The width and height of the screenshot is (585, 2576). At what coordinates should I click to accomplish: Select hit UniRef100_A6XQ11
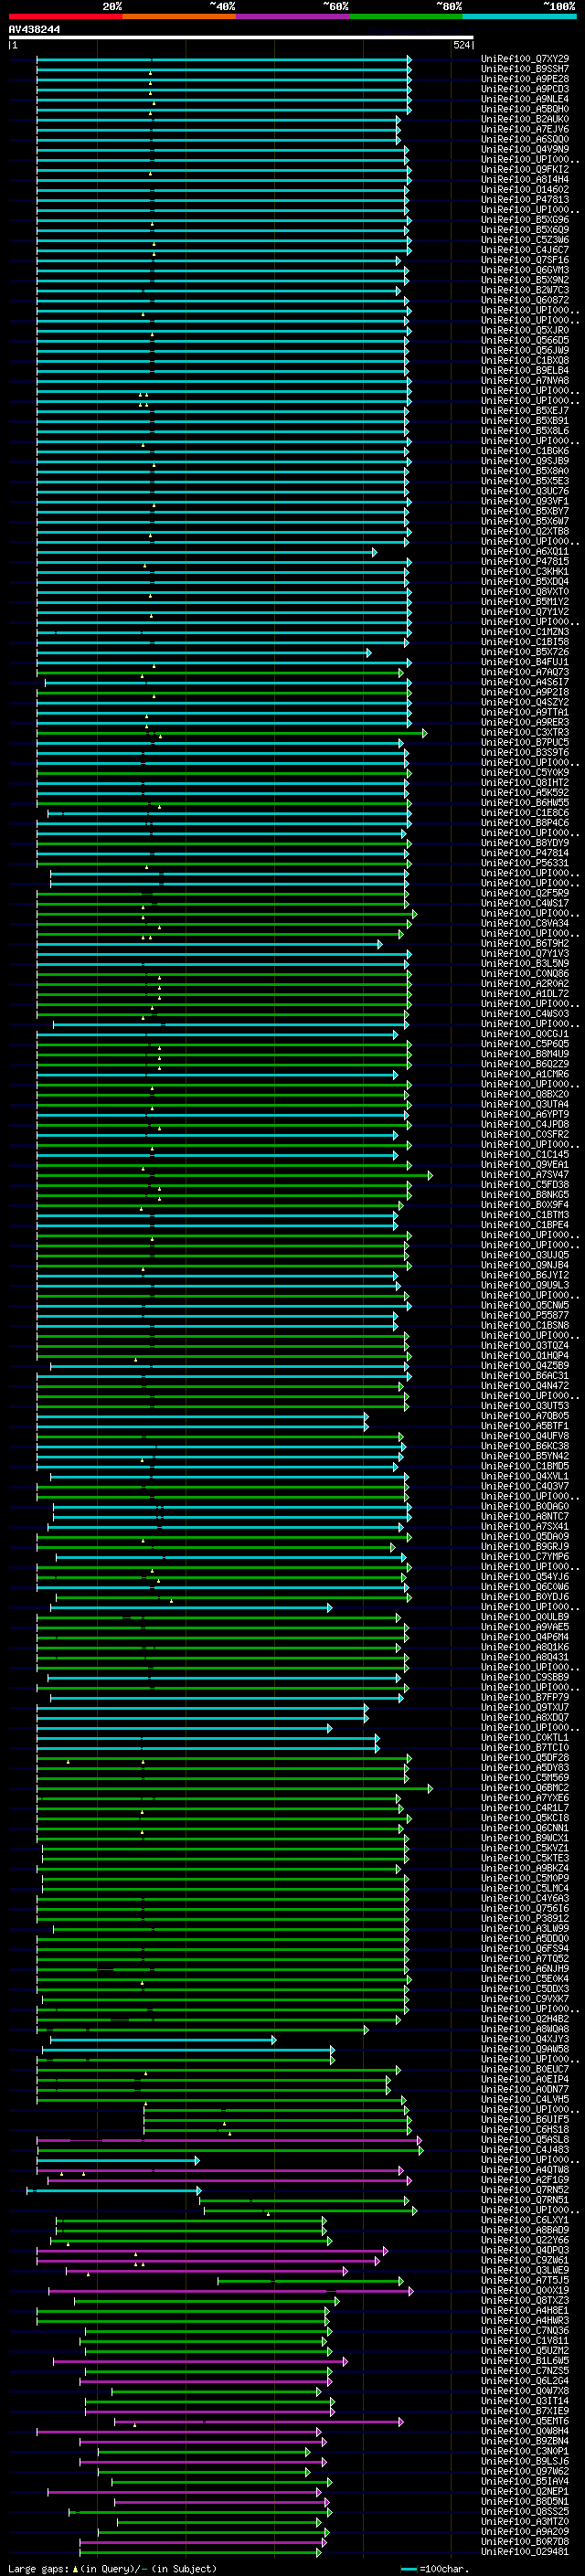point(525,551)
